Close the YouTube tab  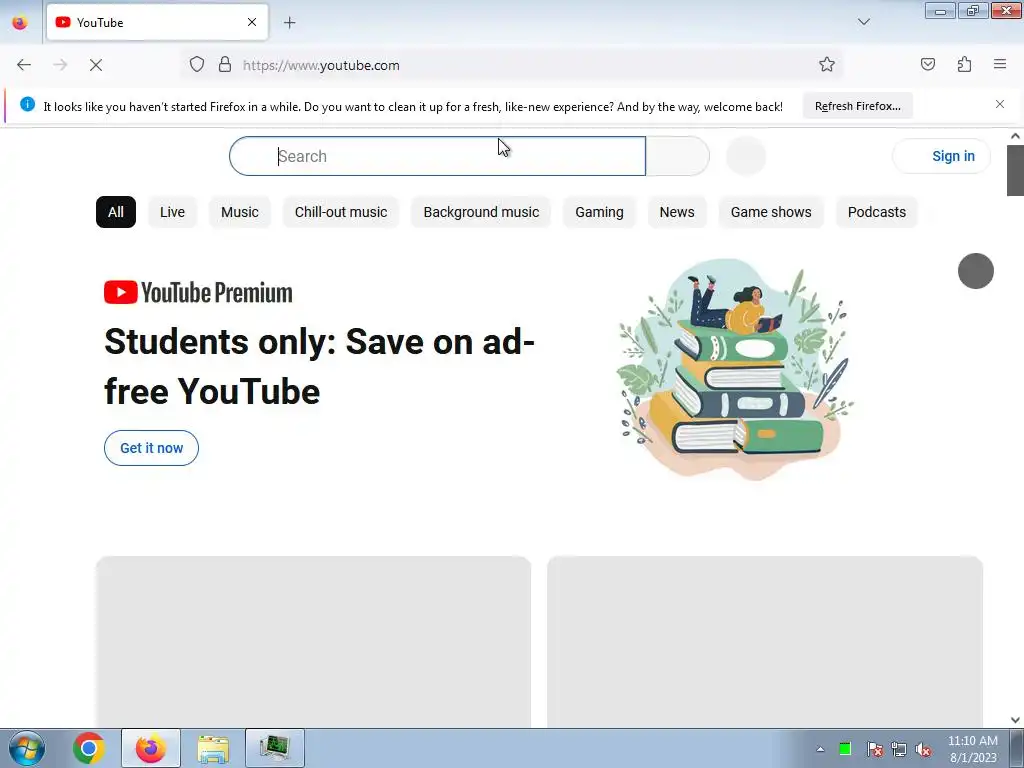point(251,22)
